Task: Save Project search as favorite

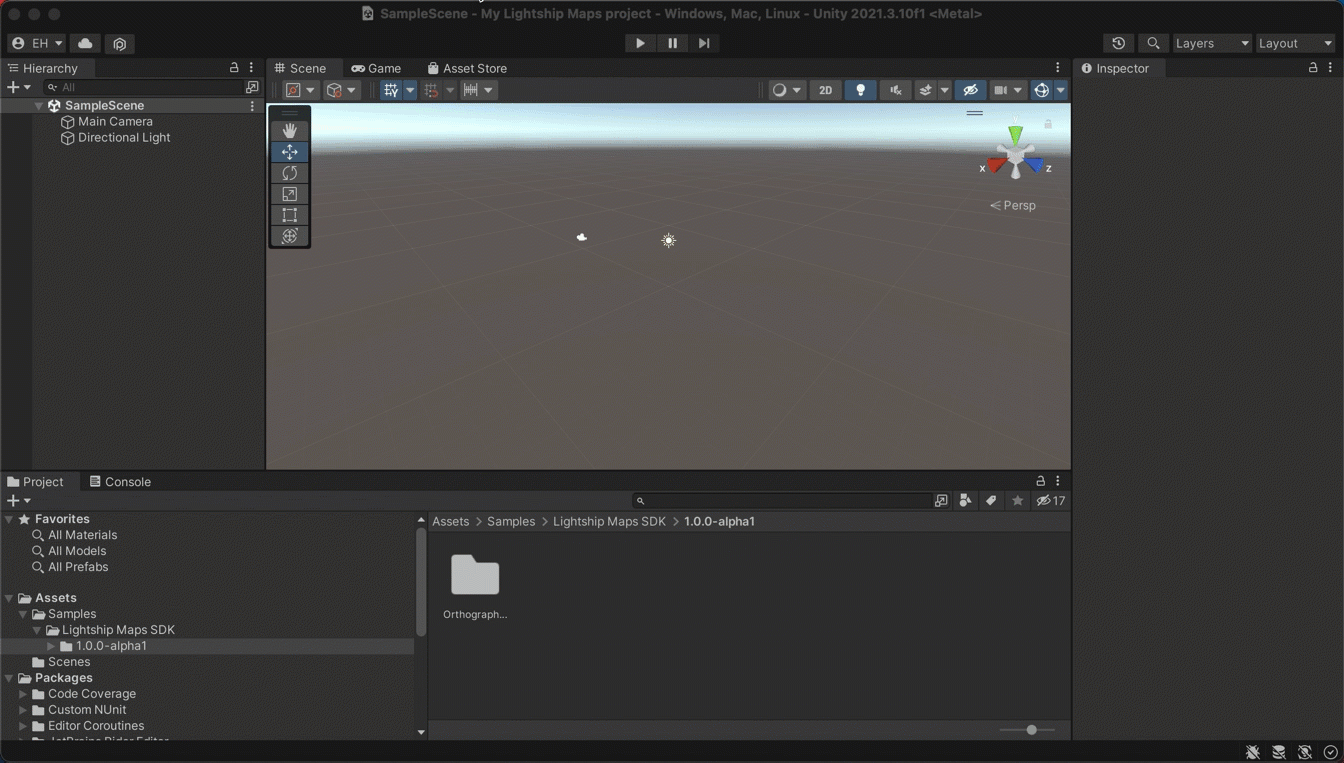Action: [x=1017, y=501]
